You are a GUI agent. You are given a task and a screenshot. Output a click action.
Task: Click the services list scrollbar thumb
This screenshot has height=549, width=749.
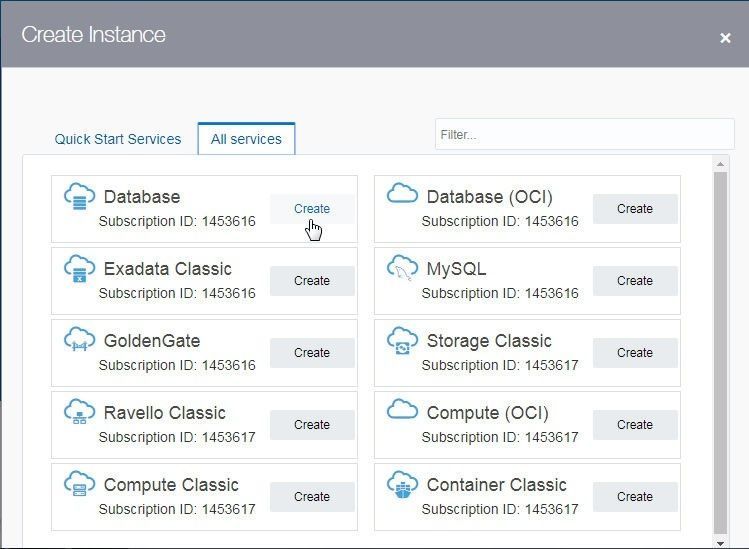coord(720,353)
